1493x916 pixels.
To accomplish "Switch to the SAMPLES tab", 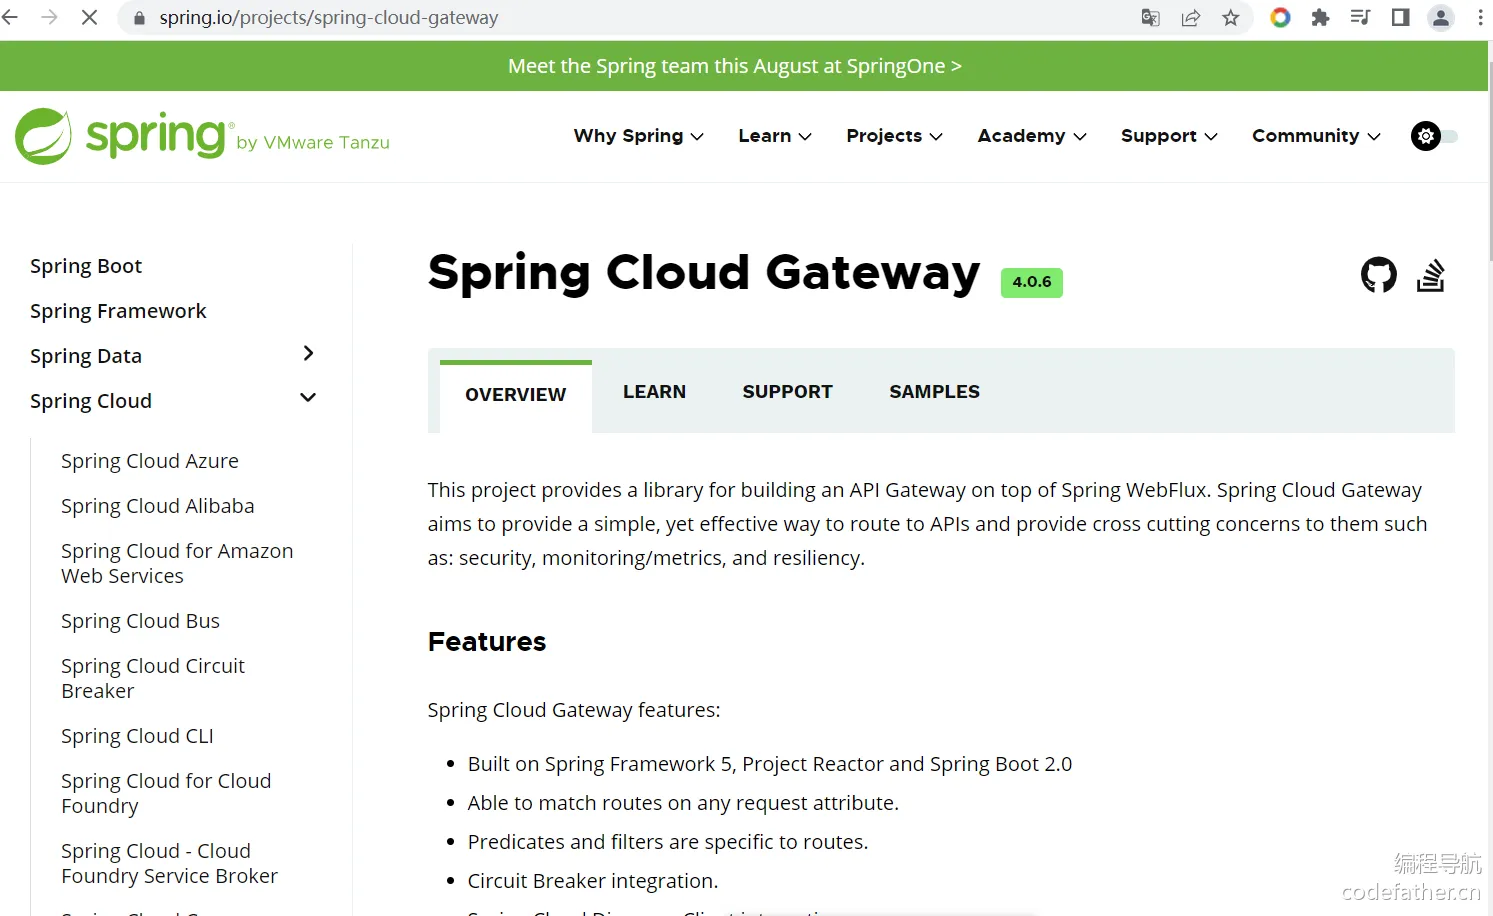I will (x=935, y=392).
